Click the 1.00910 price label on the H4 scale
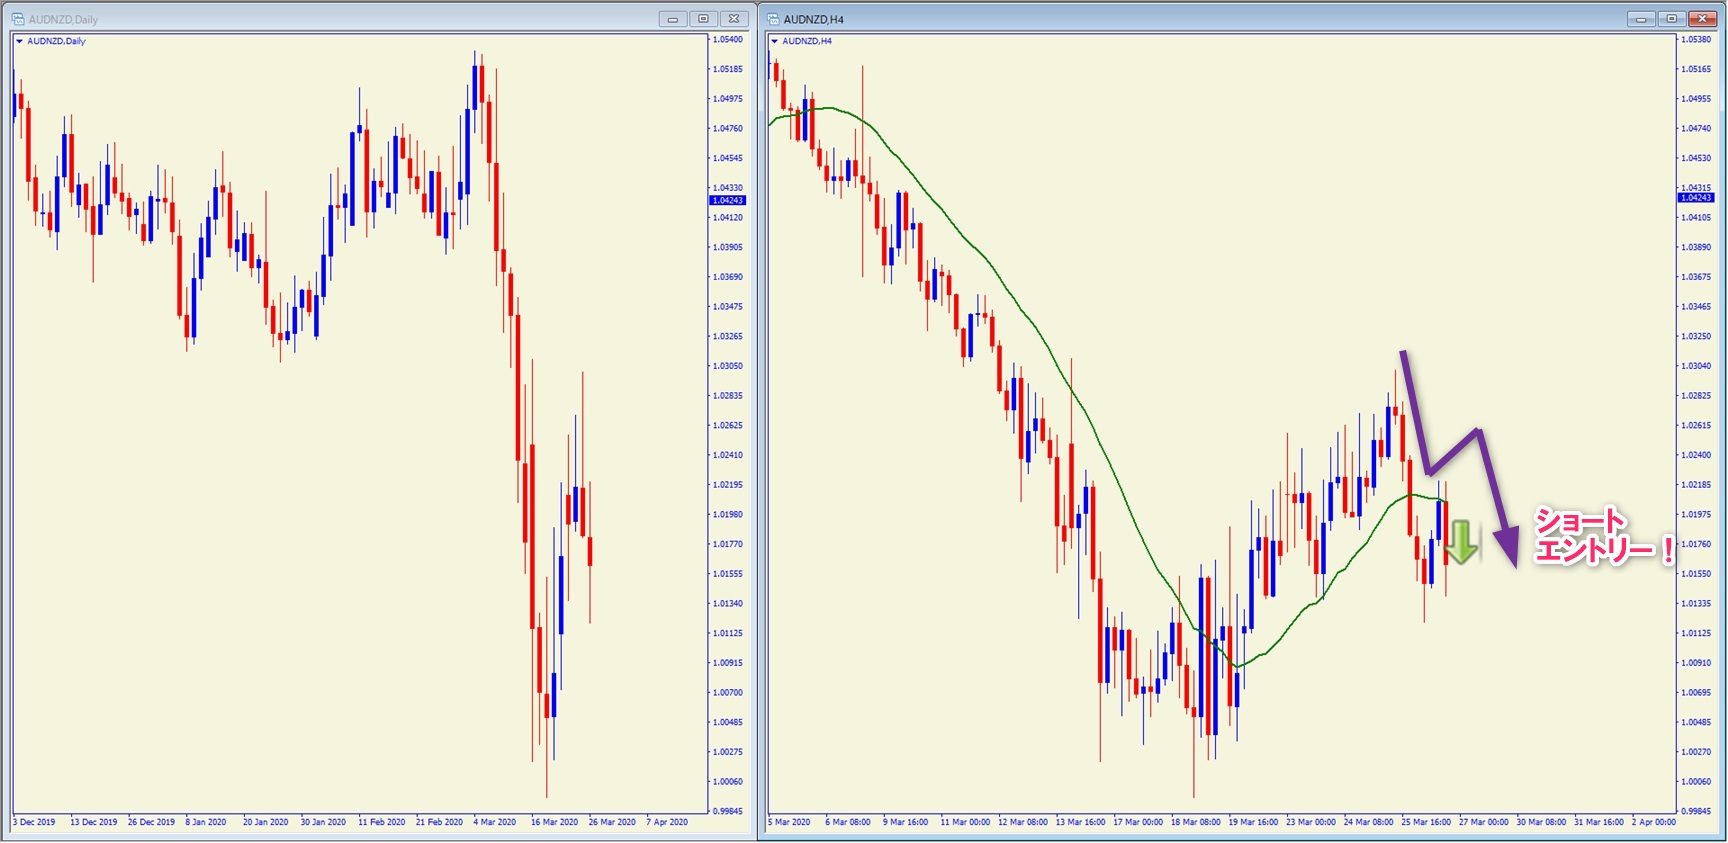The height and width of the screenshot is (843, 1728). click(x=1696, y=662)
